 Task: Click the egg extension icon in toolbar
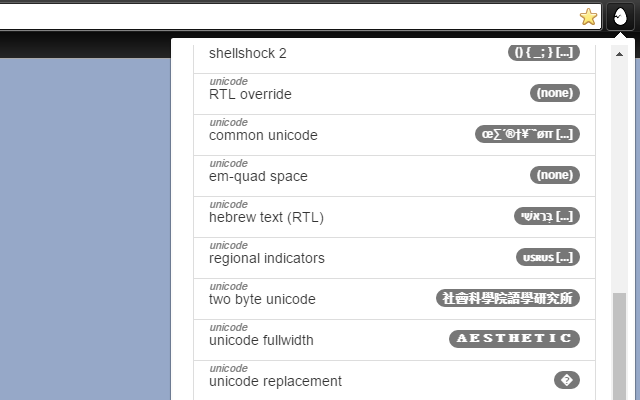coord(620,16)
